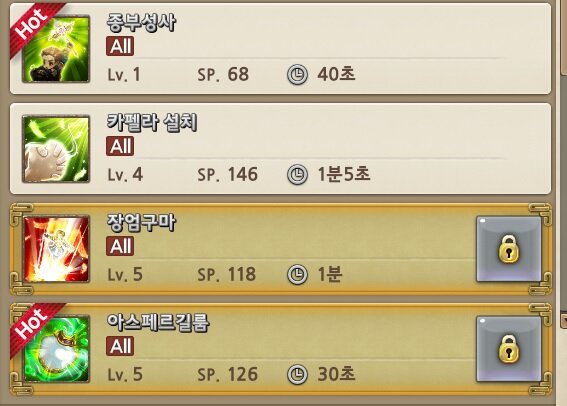Click the 종부성사 skill icon

56,49
